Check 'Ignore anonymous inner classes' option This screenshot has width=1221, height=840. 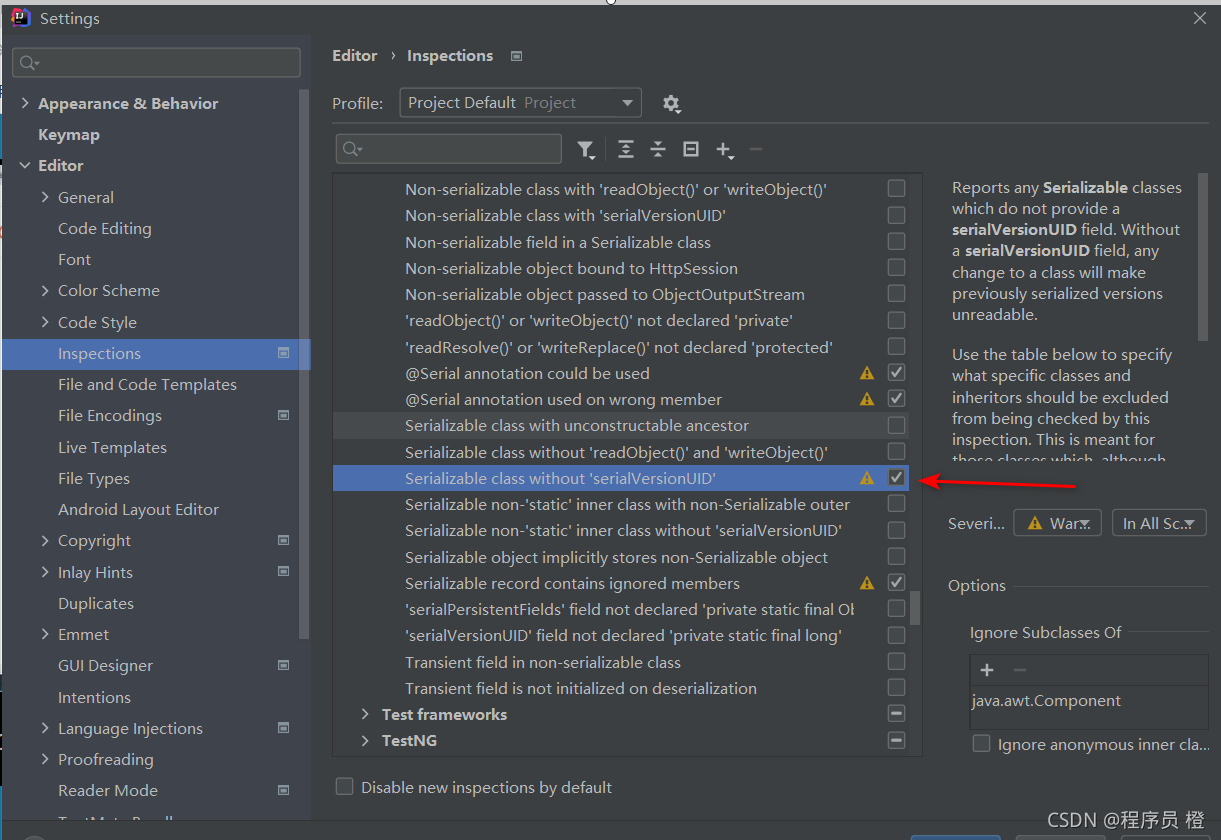click(981, 744)
